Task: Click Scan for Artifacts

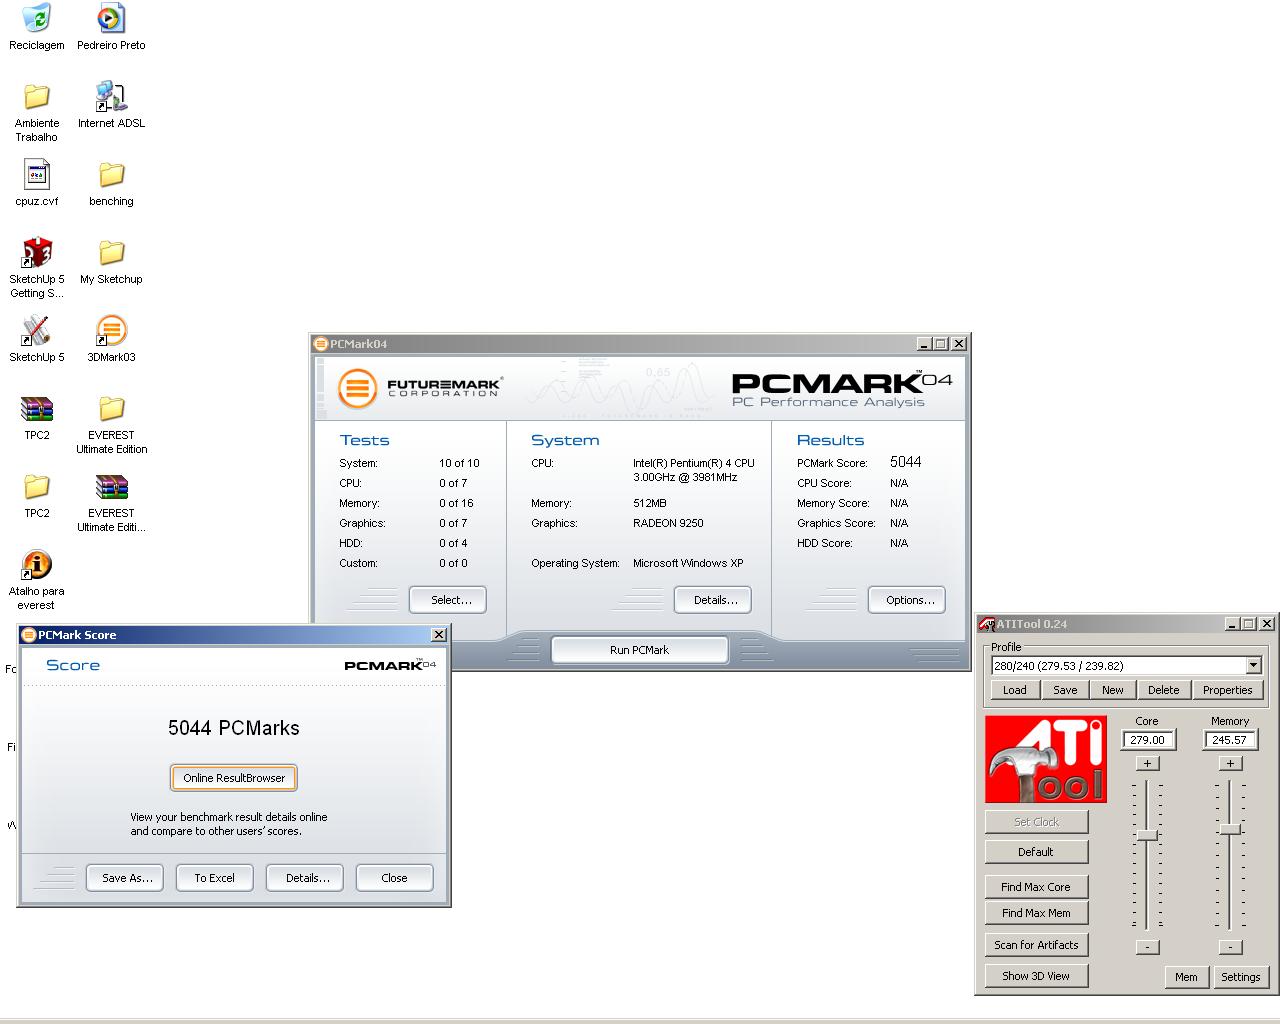Action: (x=1036, y=945)
